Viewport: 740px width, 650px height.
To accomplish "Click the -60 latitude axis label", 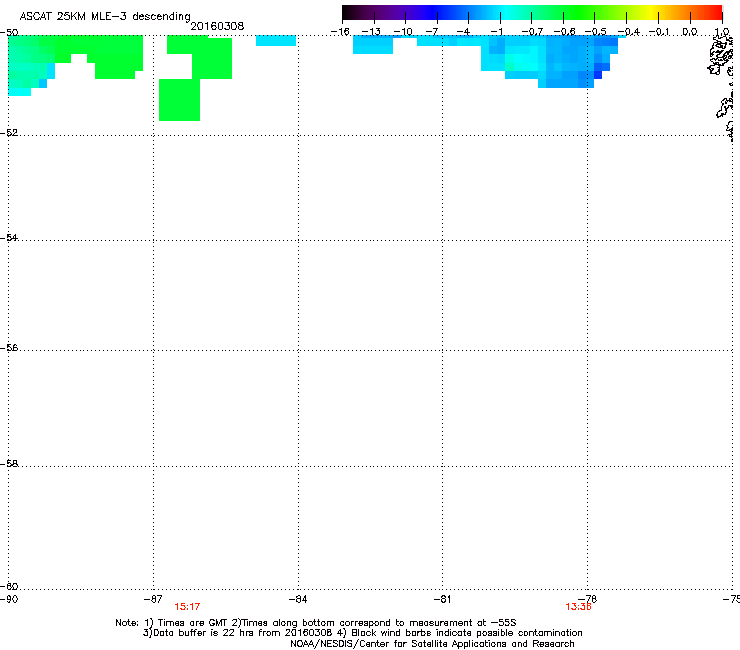I will [9, 587].
